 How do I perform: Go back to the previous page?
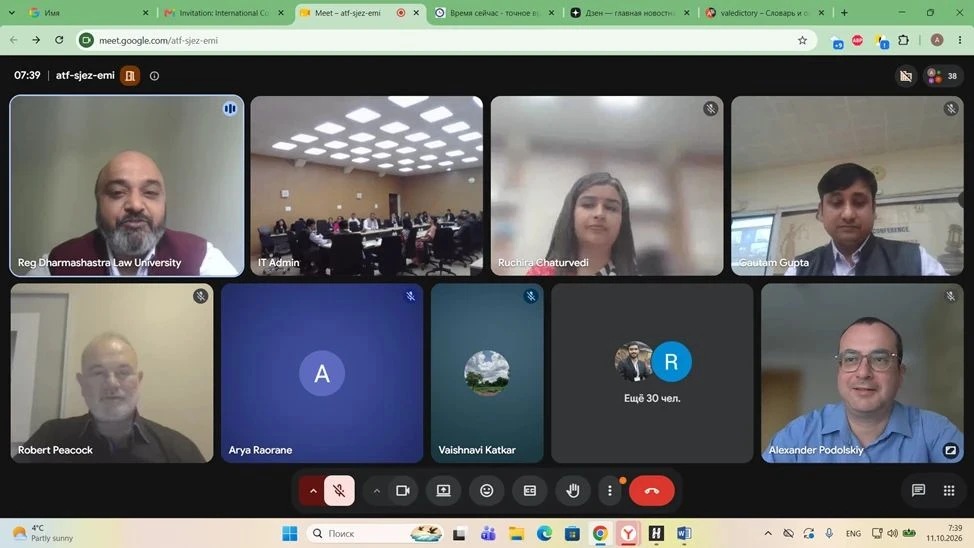tap(14, 40)
